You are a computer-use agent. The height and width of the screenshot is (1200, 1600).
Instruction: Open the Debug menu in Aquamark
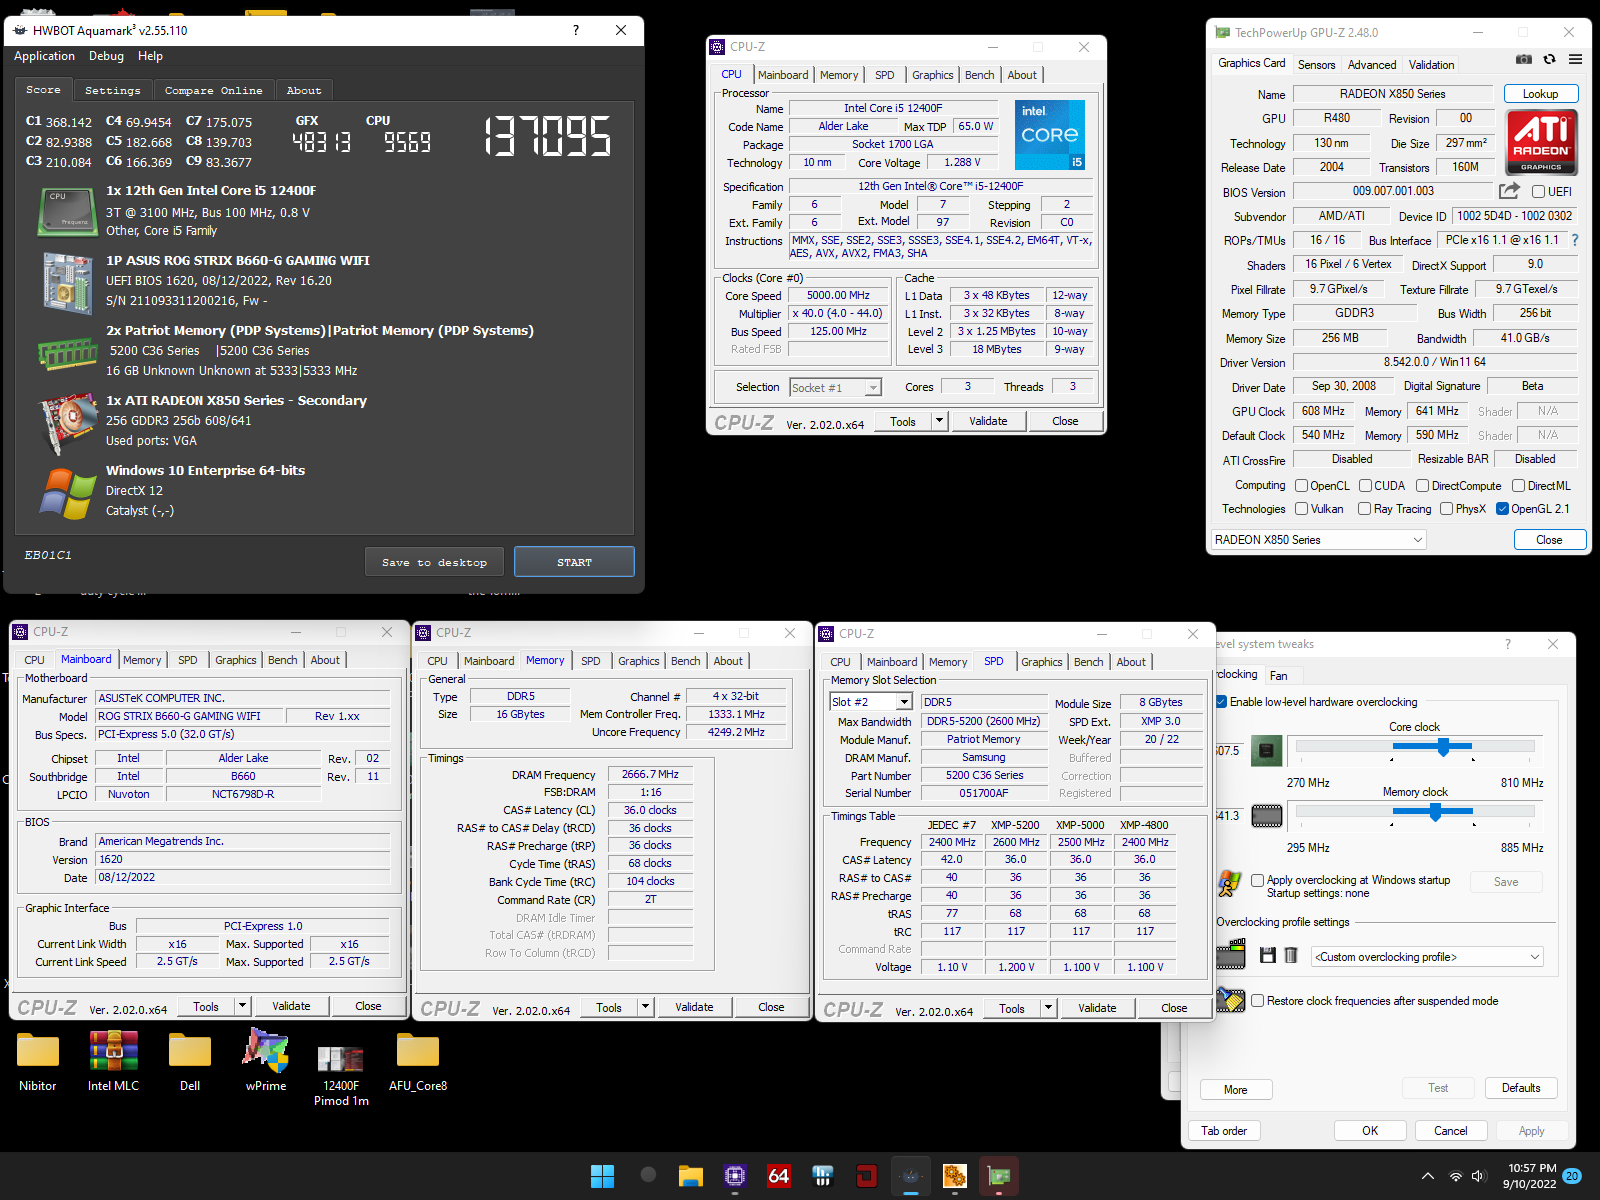106,57
